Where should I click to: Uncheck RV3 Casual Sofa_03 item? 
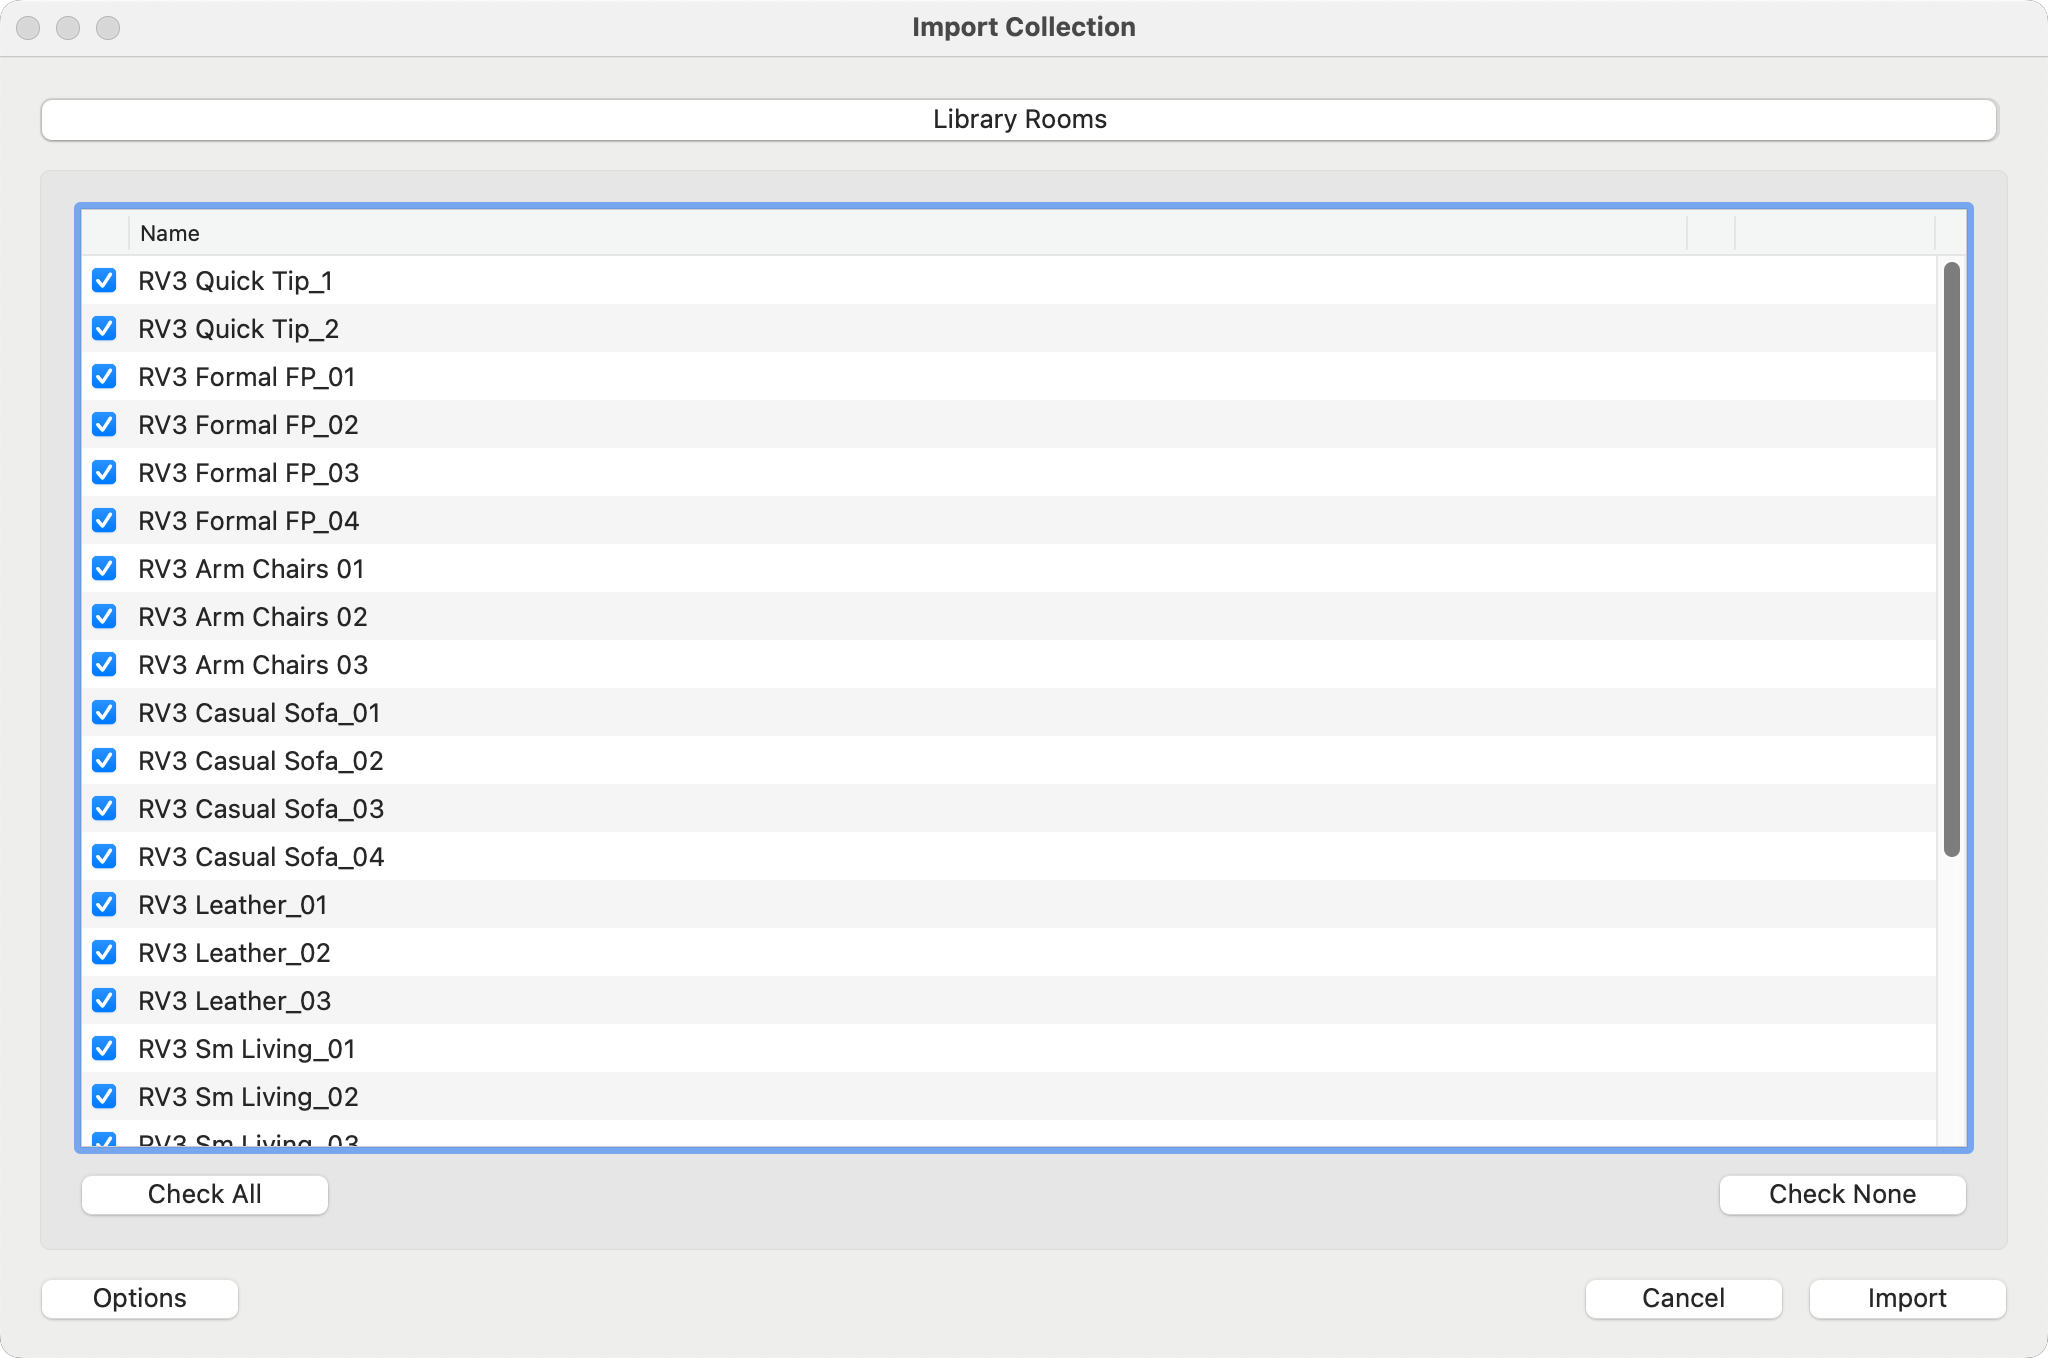pos(104,809)
